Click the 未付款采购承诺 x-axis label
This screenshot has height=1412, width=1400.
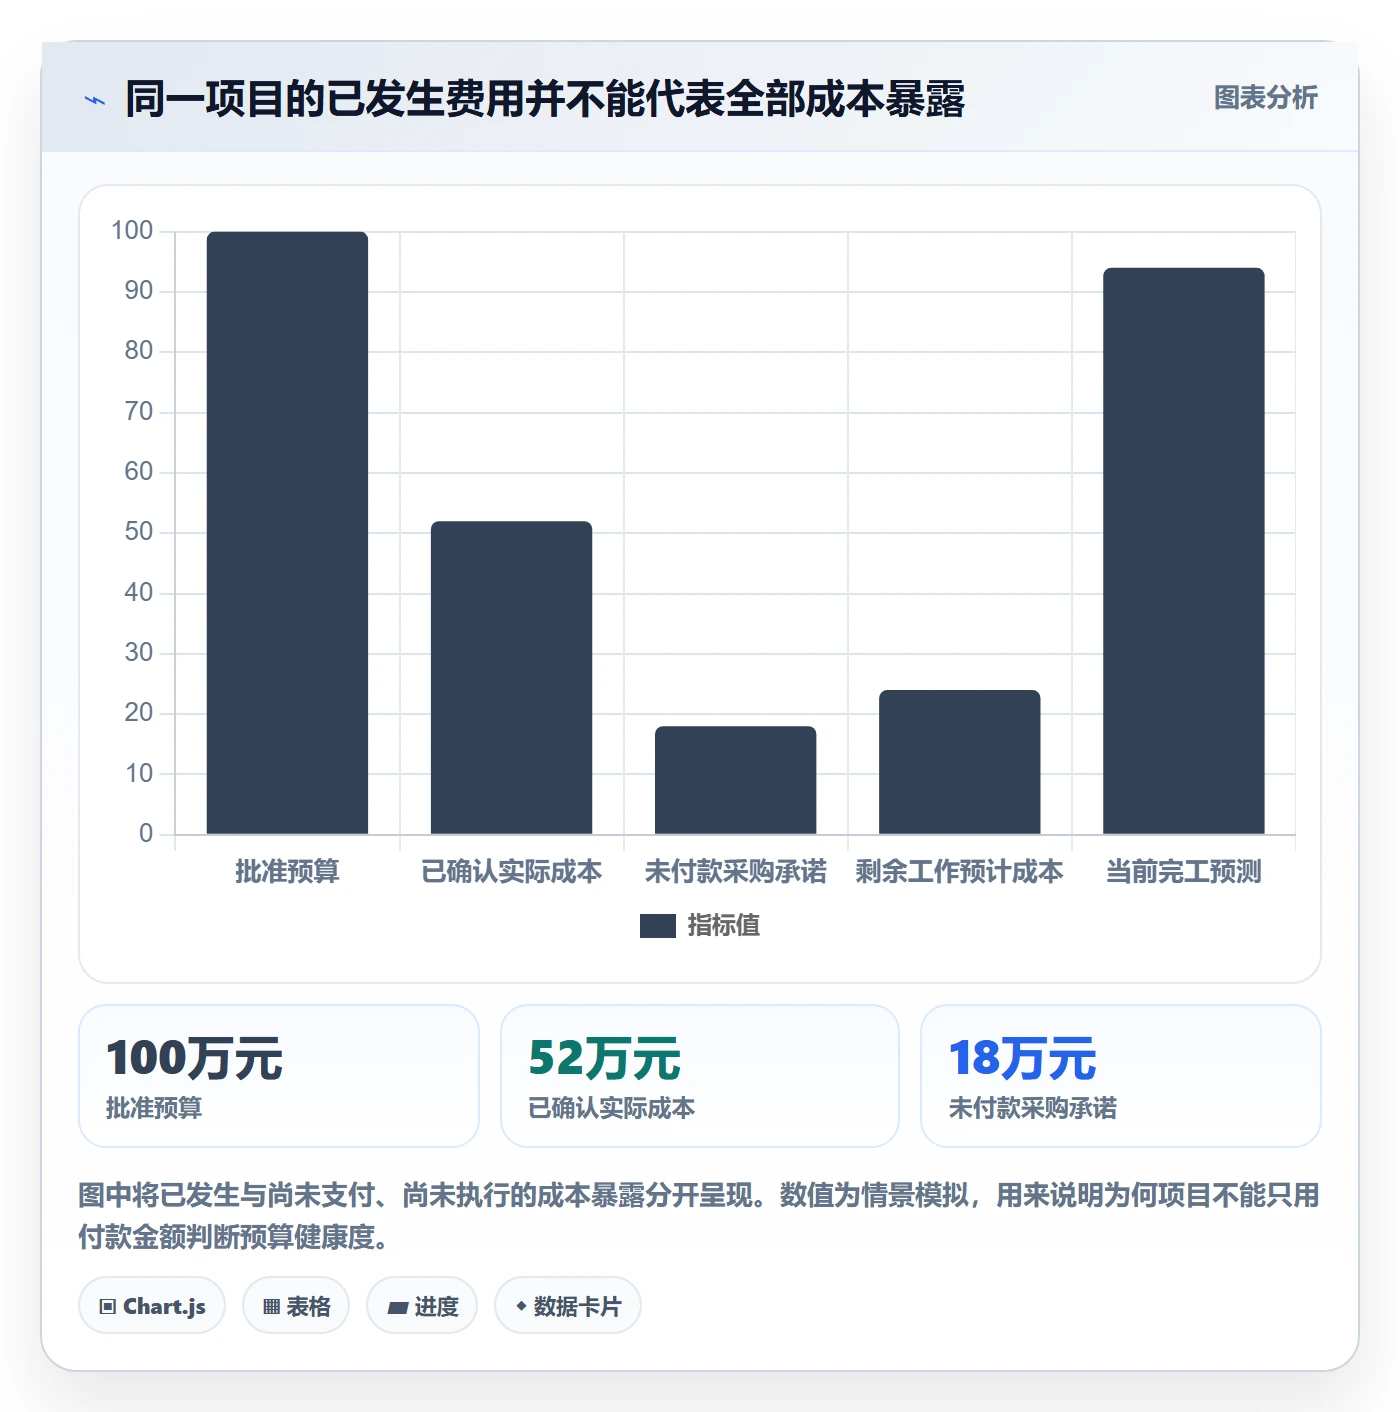click(735, 872)
